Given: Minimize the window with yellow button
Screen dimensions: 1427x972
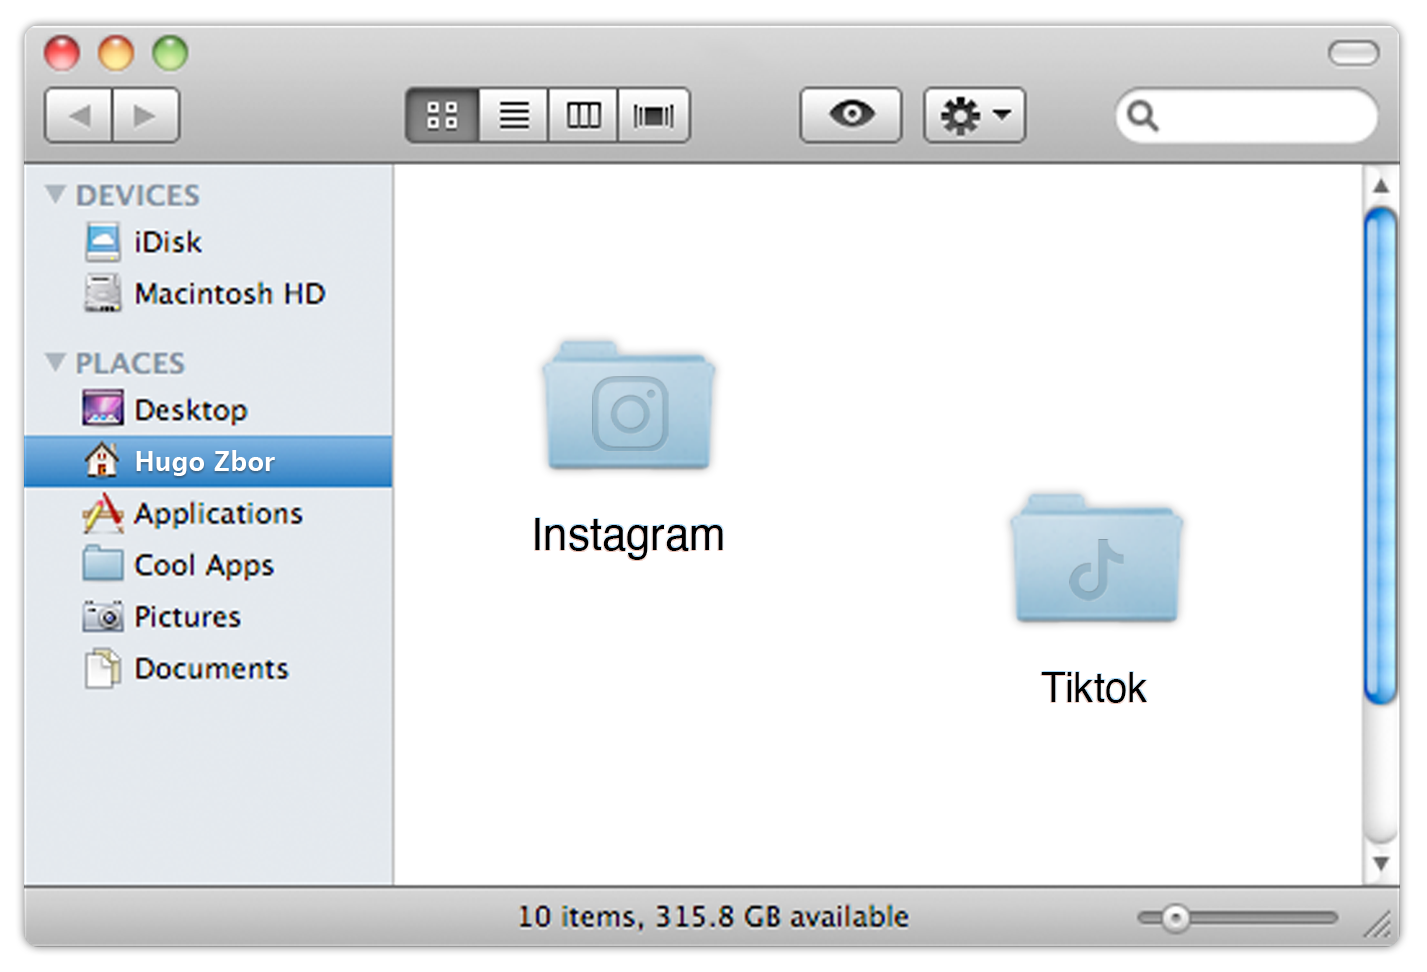Looking at the screenshot, I should click(x=116, y=53).
